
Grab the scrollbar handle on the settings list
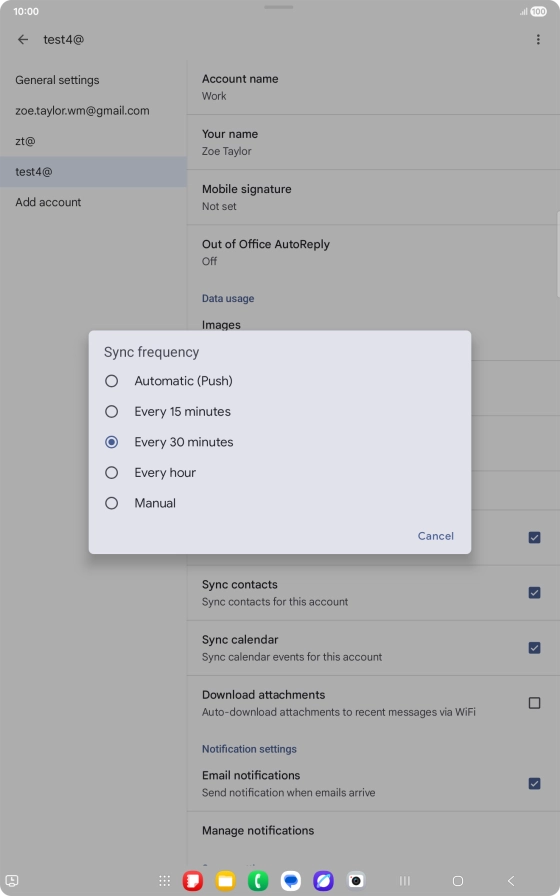(558, 254)
